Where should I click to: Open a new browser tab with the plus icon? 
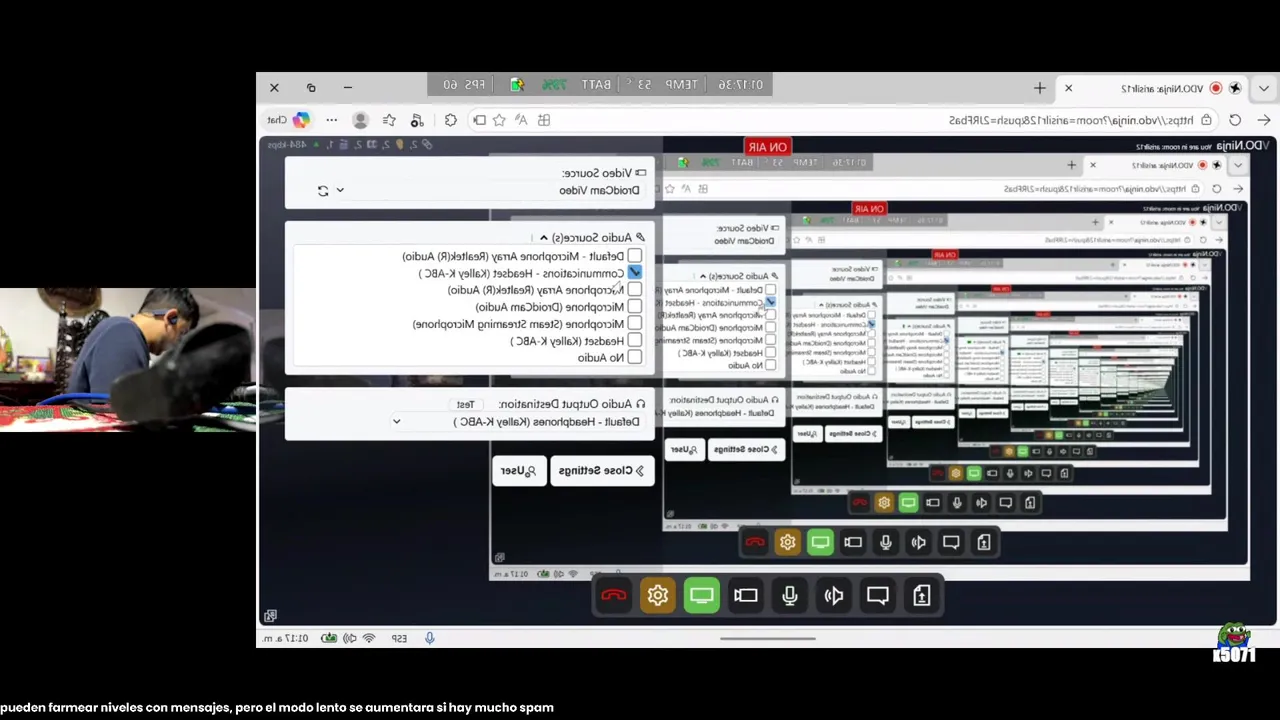pos(1040,88)
